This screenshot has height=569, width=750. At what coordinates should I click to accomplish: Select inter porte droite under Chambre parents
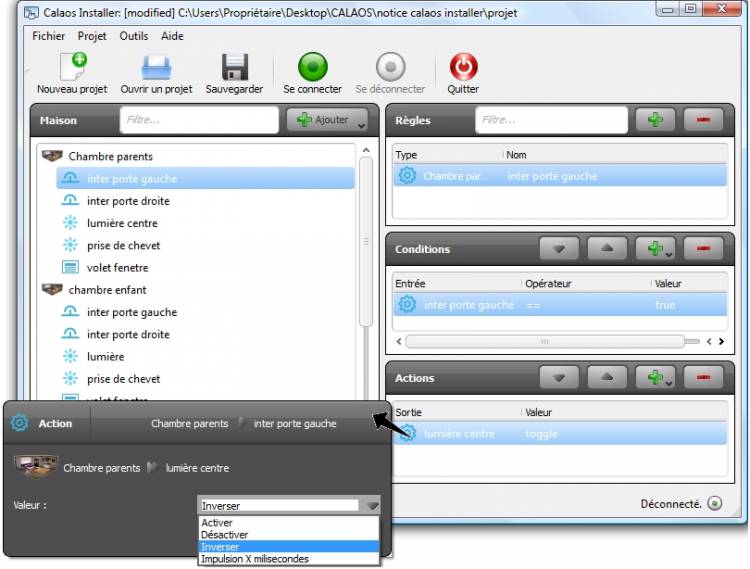coord(128,201)
